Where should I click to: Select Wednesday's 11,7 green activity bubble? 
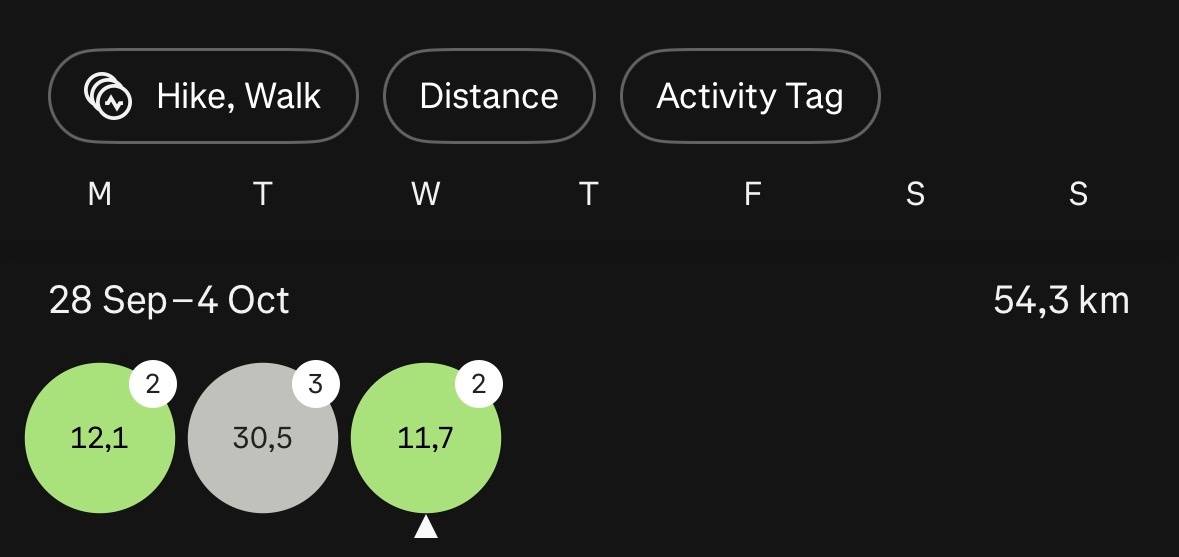pyautogui.click(x=426, y=438)
